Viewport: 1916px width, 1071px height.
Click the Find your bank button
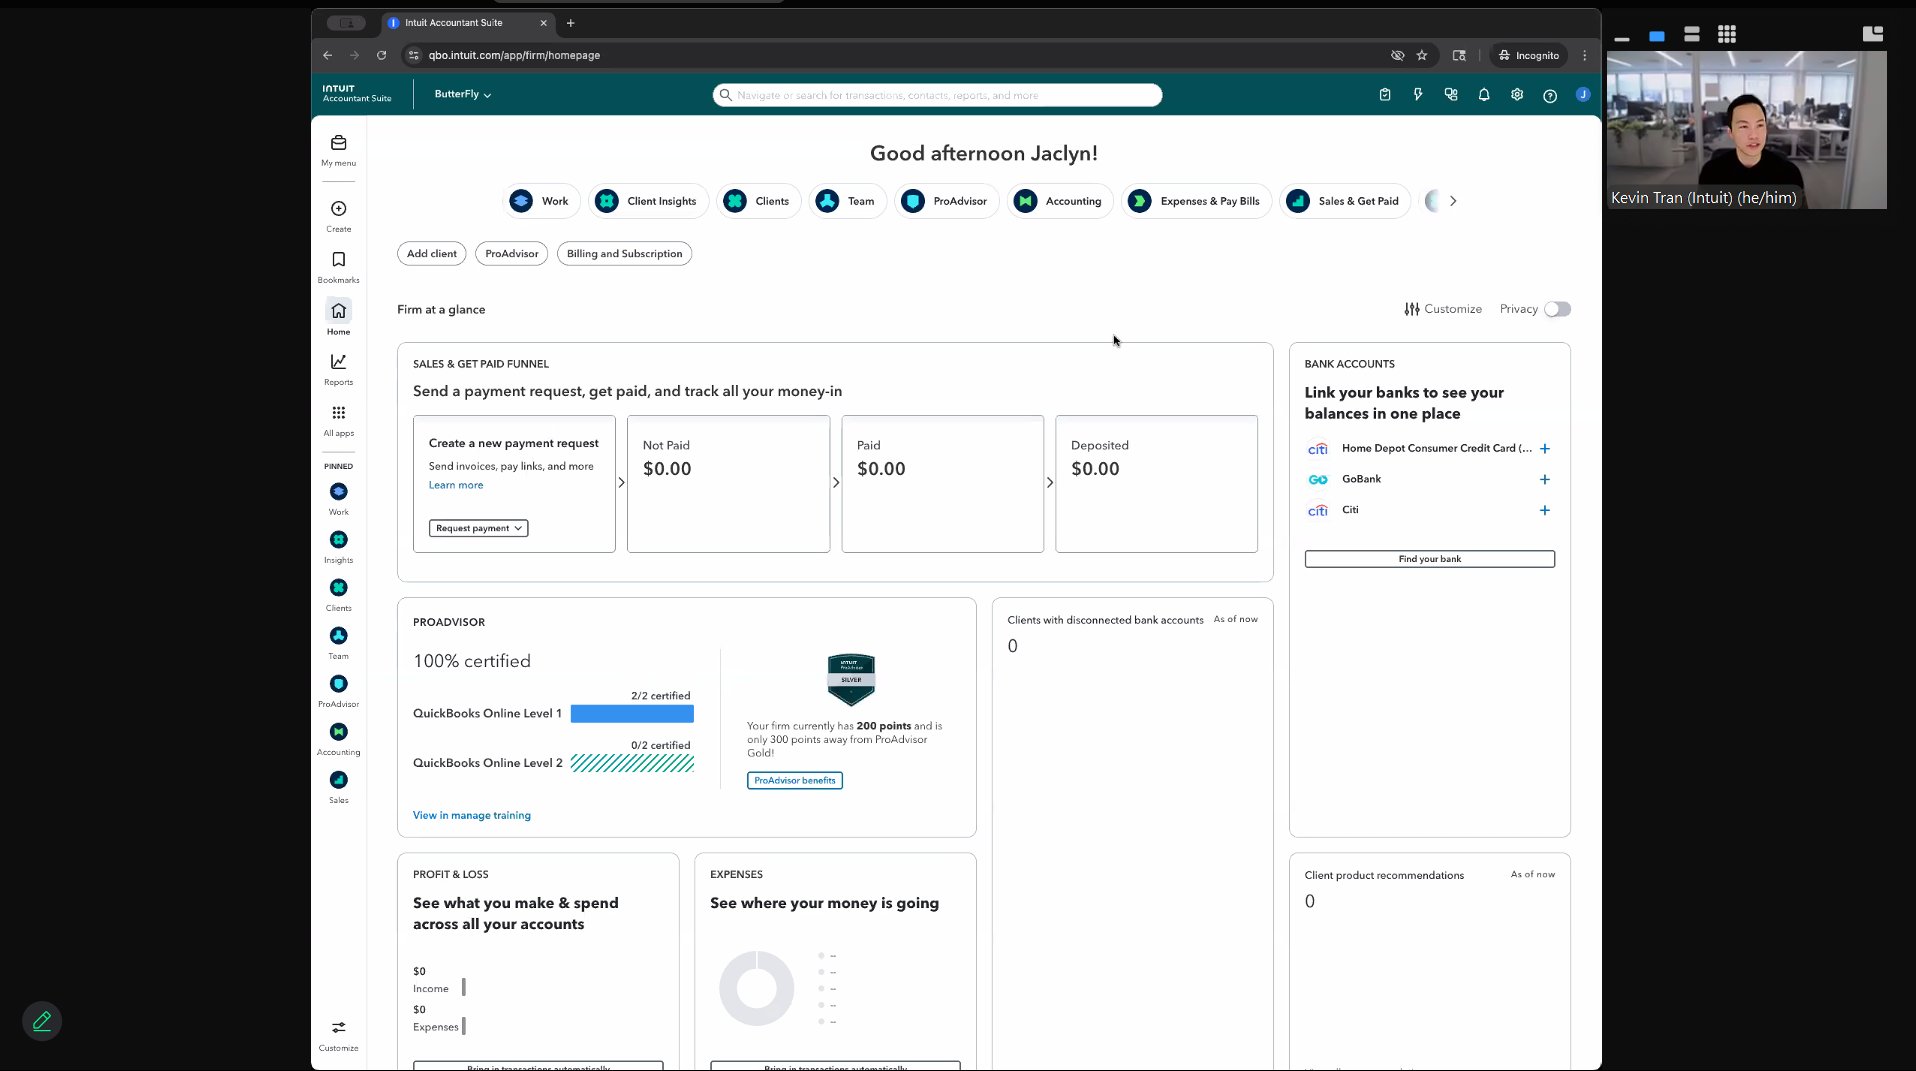click(x=1429, y=559)
